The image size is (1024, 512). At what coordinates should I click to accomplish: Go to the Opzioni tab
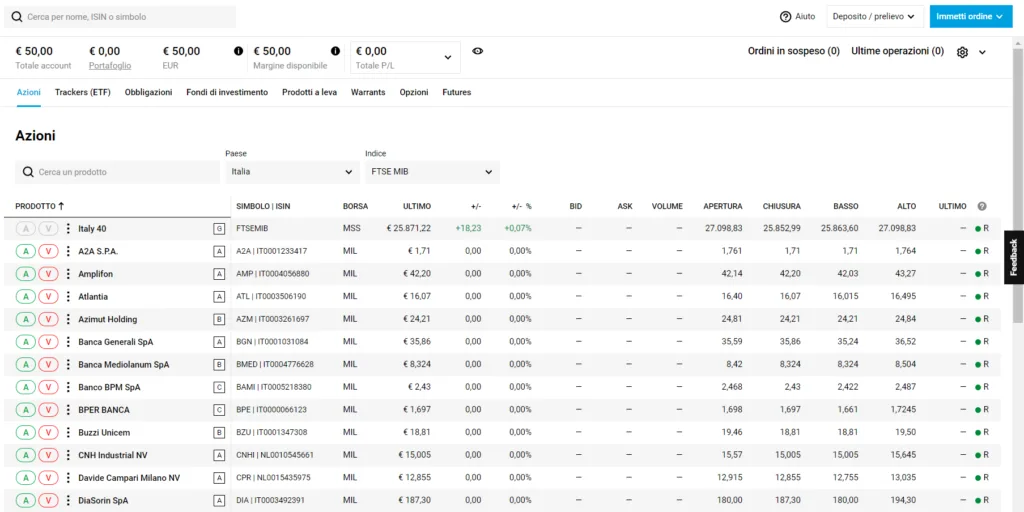pos(414,92)
